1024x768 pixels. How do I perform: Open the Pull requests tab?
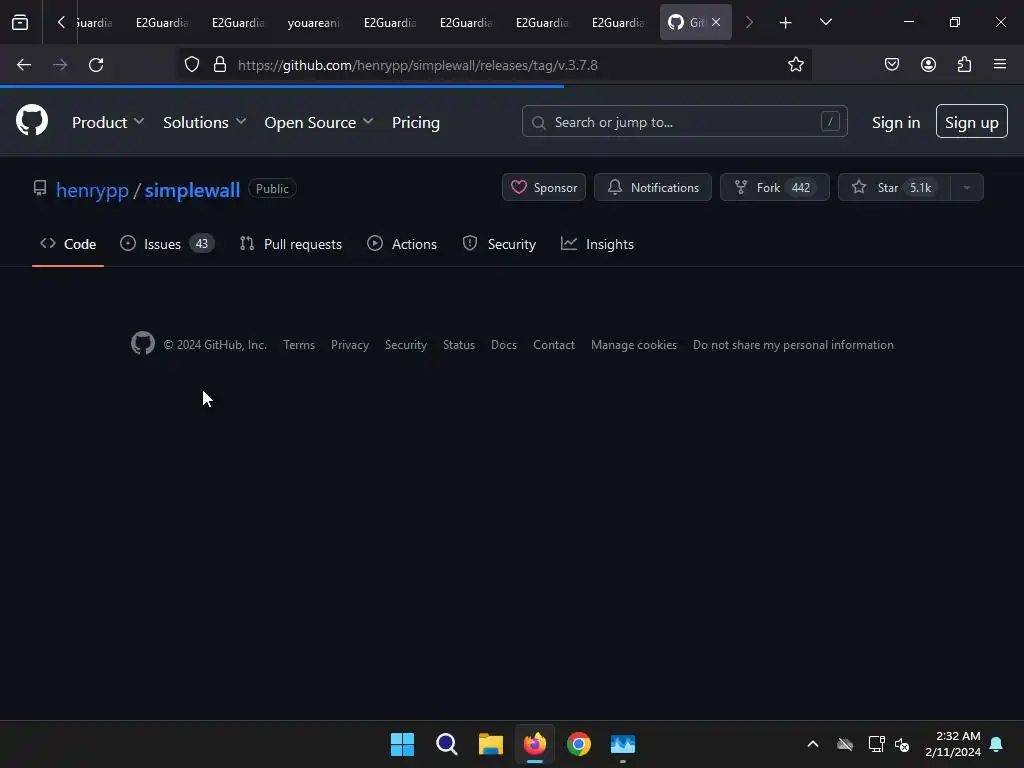click(x=291, y=244)
